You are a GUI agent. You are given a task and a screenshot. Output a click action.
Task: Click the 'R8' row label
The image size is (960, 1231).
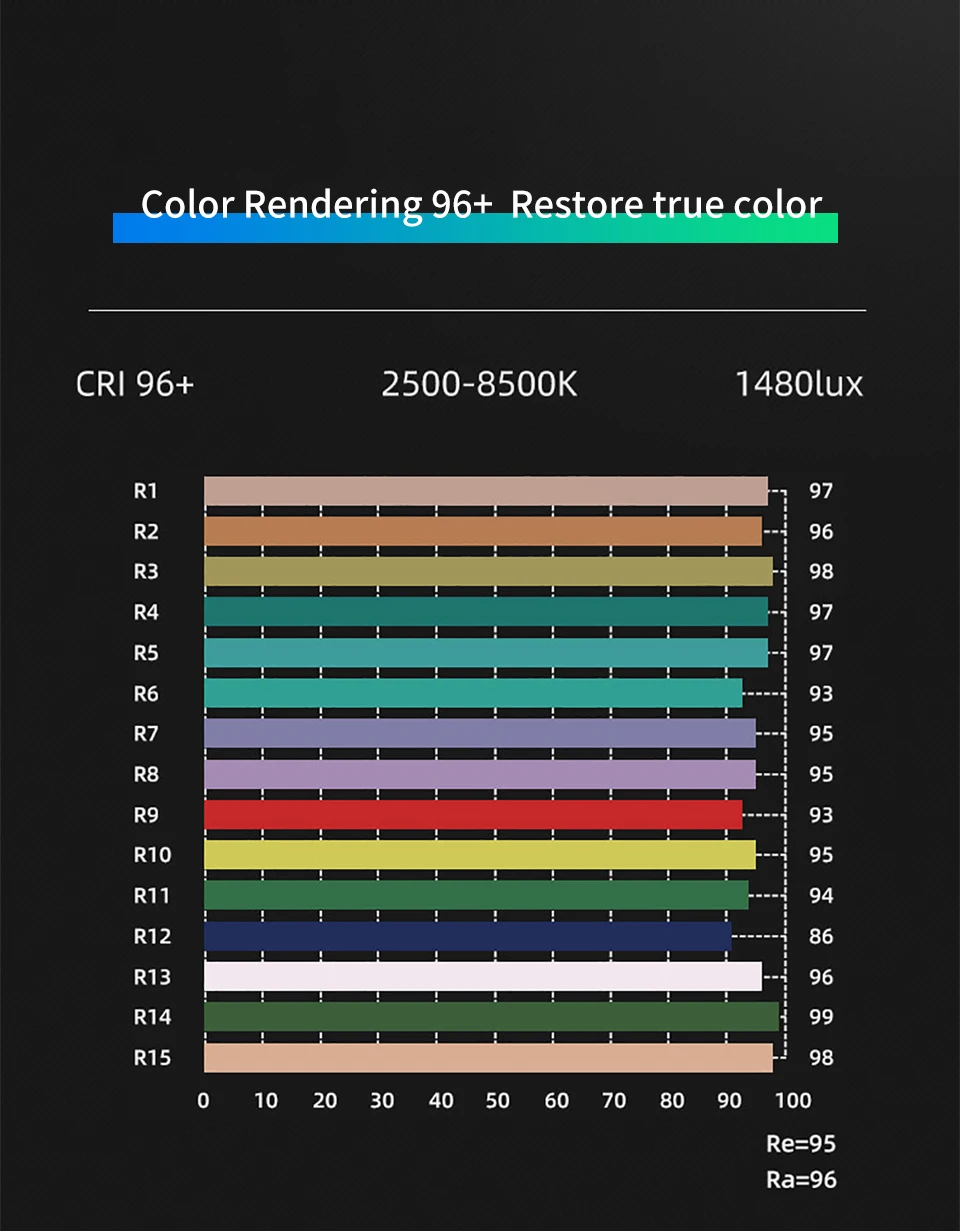(146, 774)
